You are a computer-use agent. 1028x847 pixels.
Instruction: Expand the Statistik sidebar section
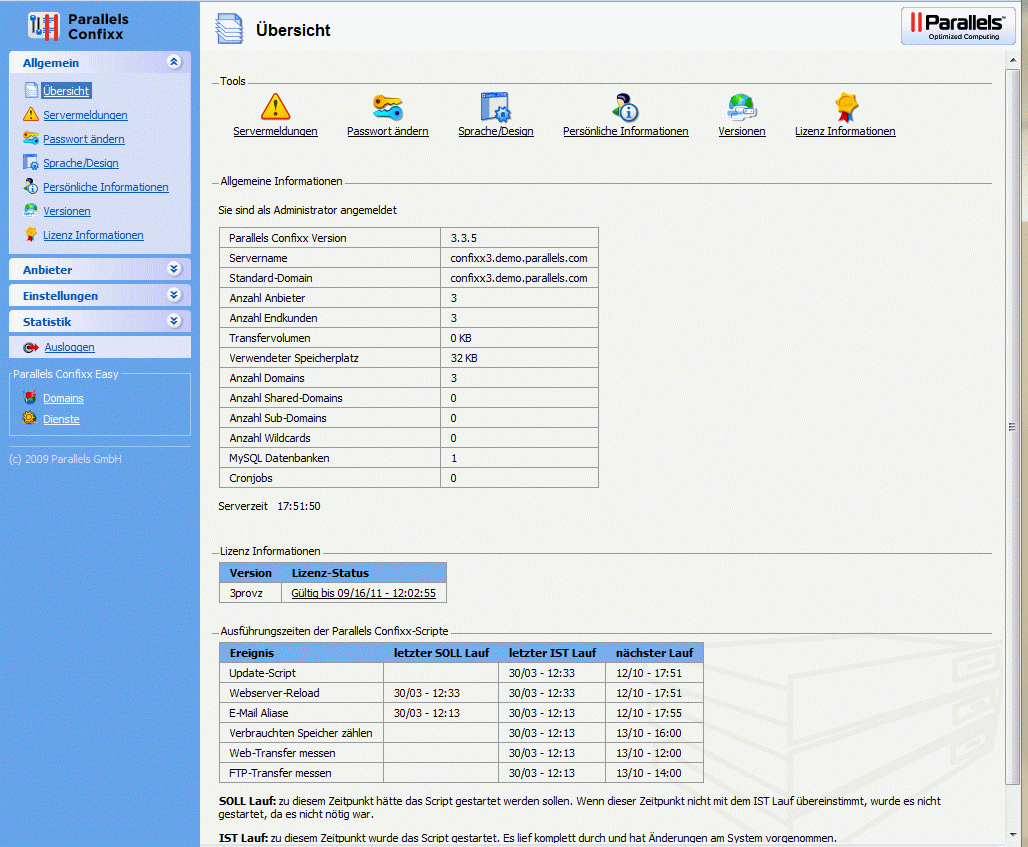tap(174, 321)
